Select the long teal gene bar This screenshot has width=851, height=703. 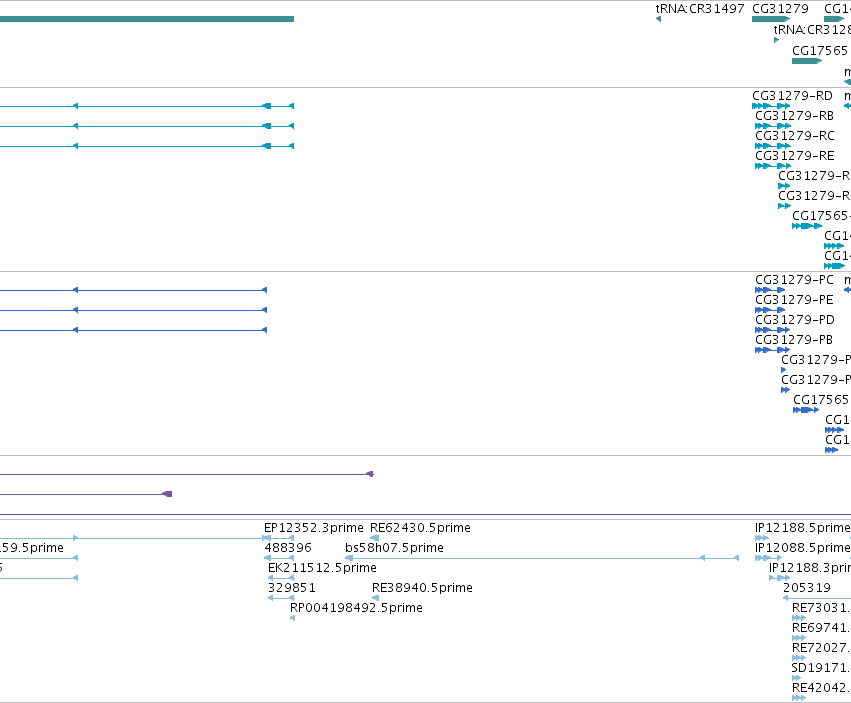(x=147, y=19)
